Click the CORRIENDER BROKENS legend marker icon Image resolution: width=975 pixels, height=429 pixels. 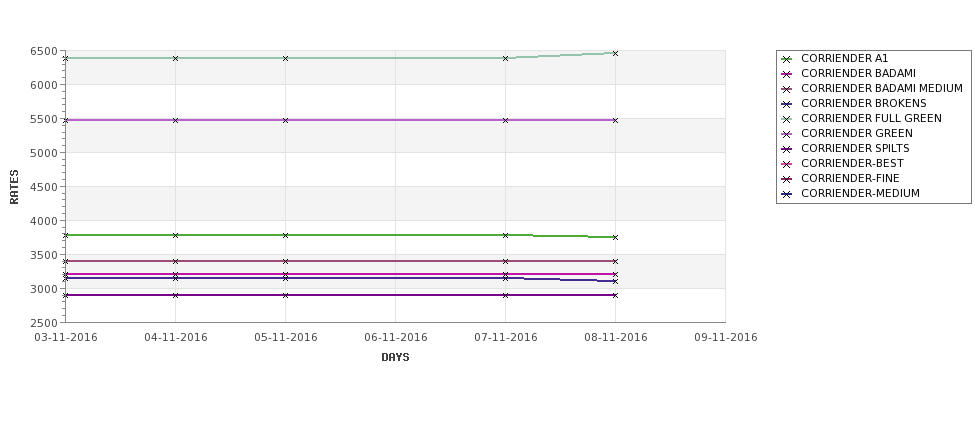pyautogui.click(x=787, y=104)
